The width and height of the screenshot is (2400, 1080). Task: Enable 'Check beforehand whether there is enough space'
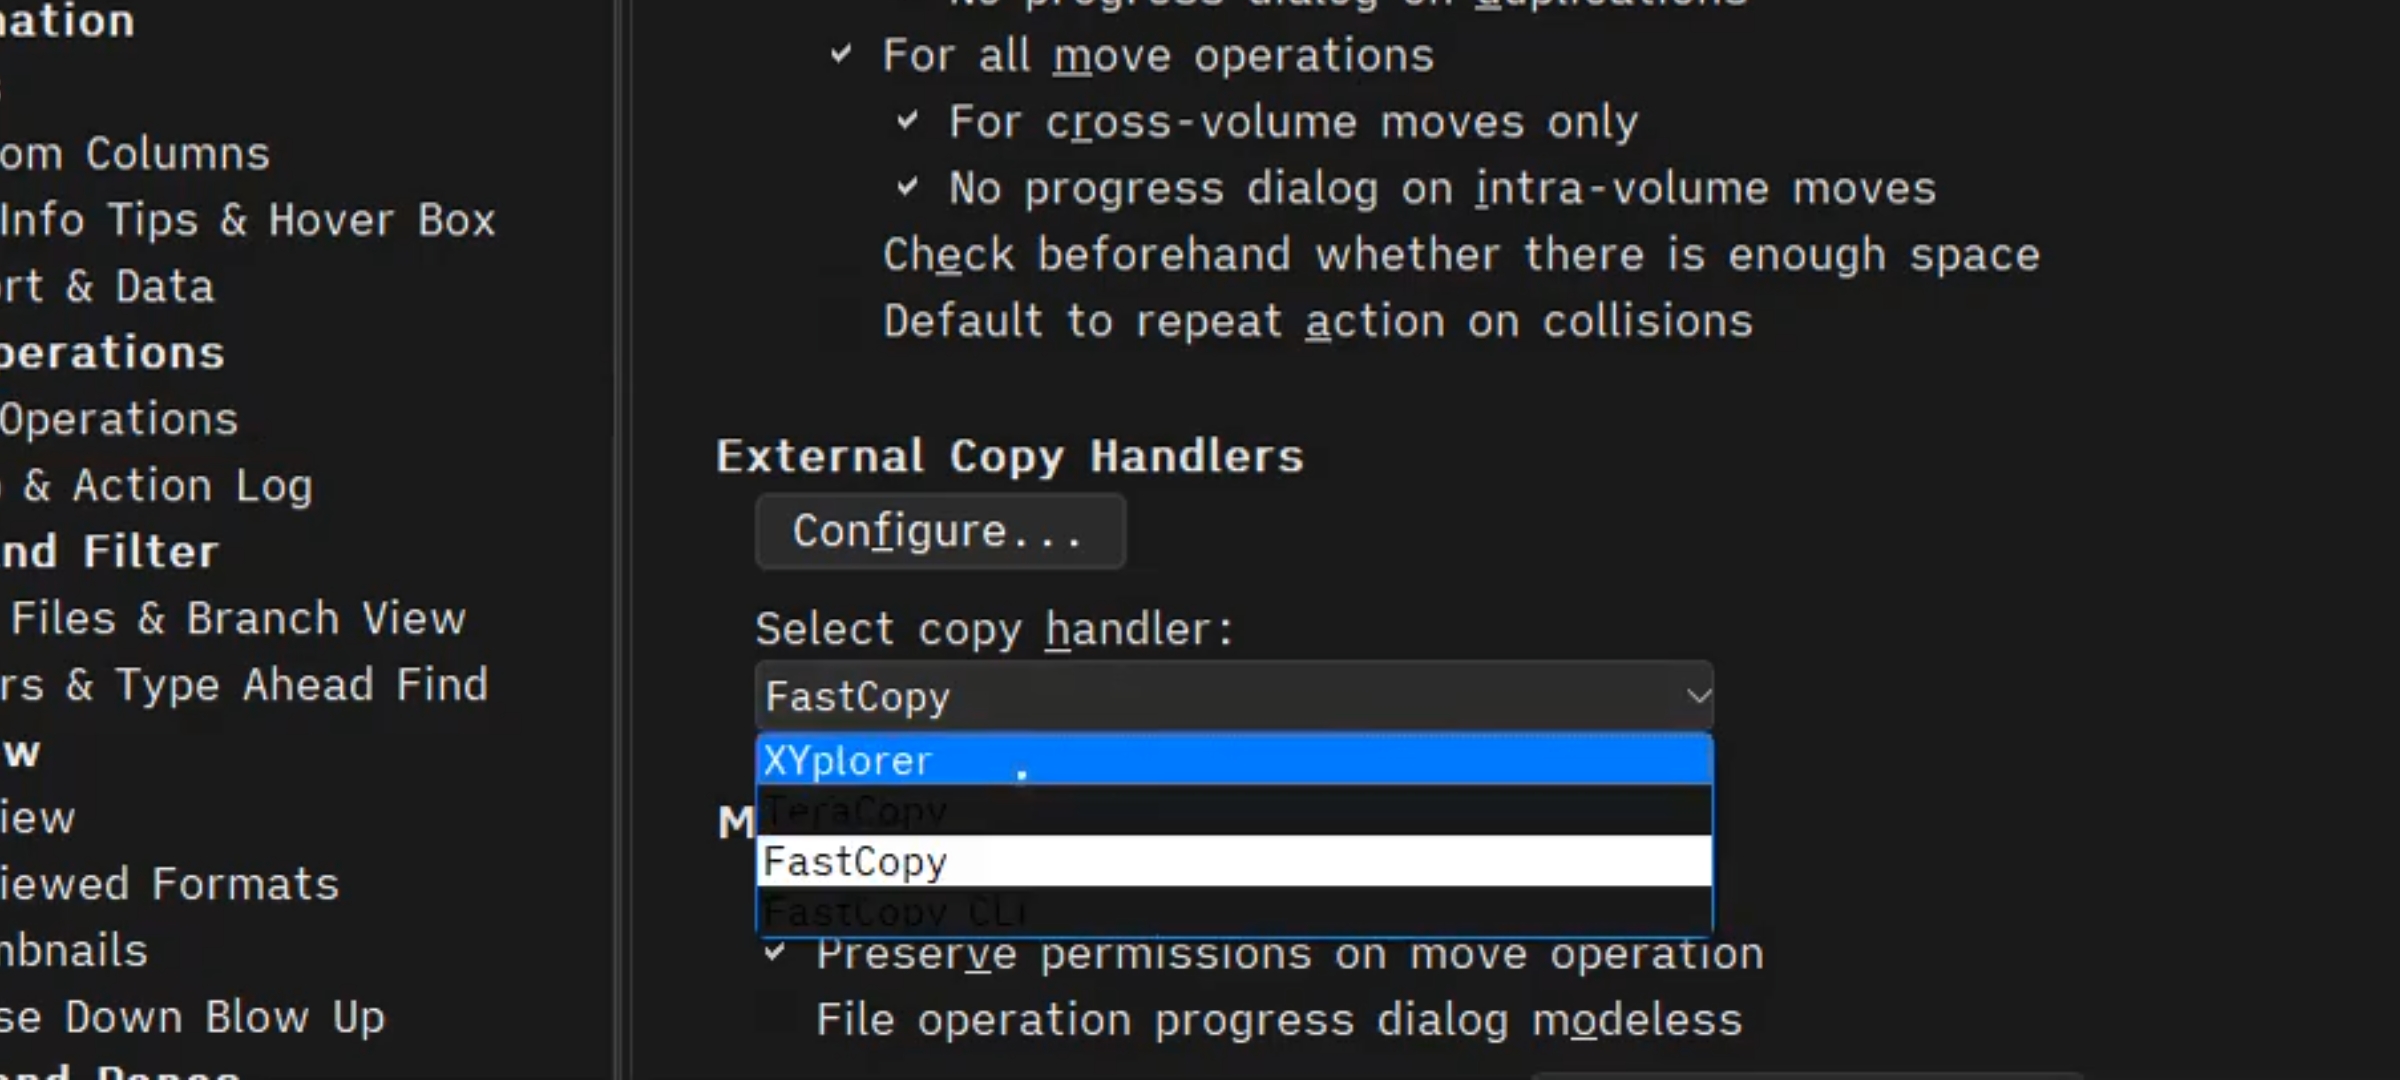click(x=841, y=255)
